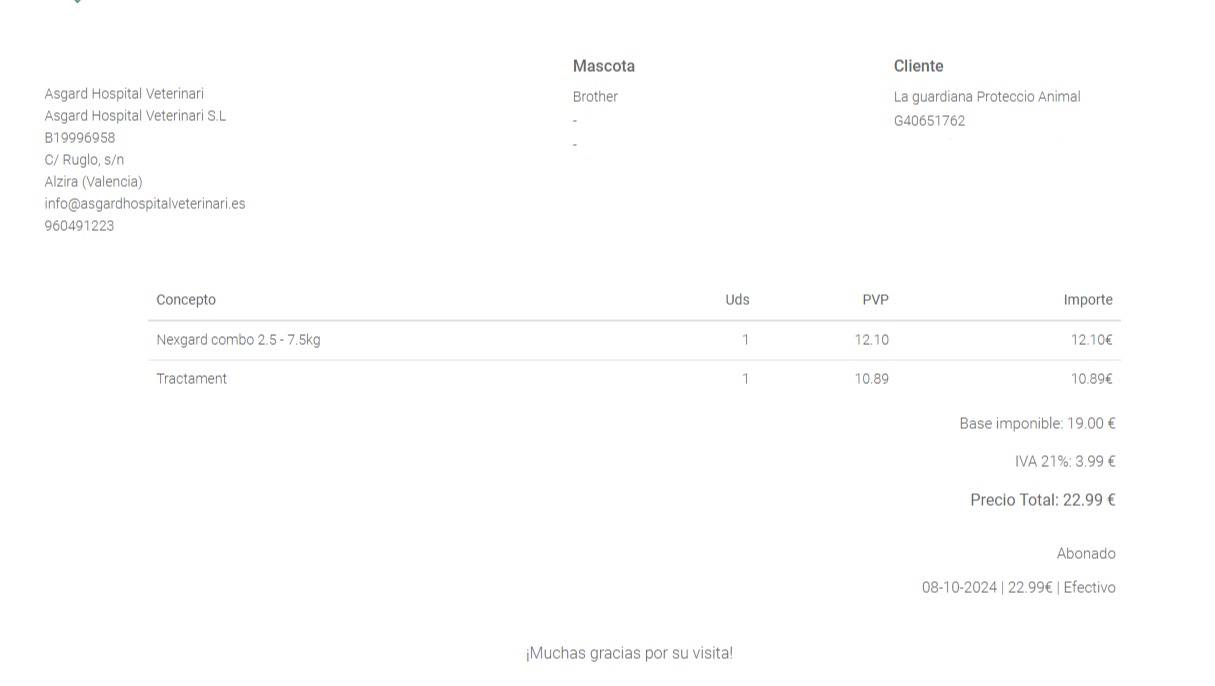Click the 08-10-2024 Efectivo payment line
The width and height of the screenshot is (1215, 686).
tap(1019, 588)
